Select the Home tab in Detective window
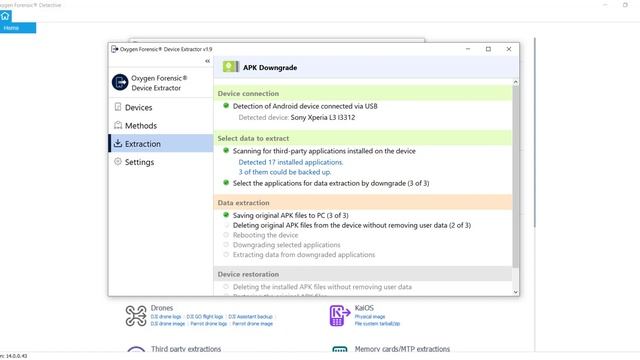The height and width of the screenshot is (360, 640). [x=18, y=28]
